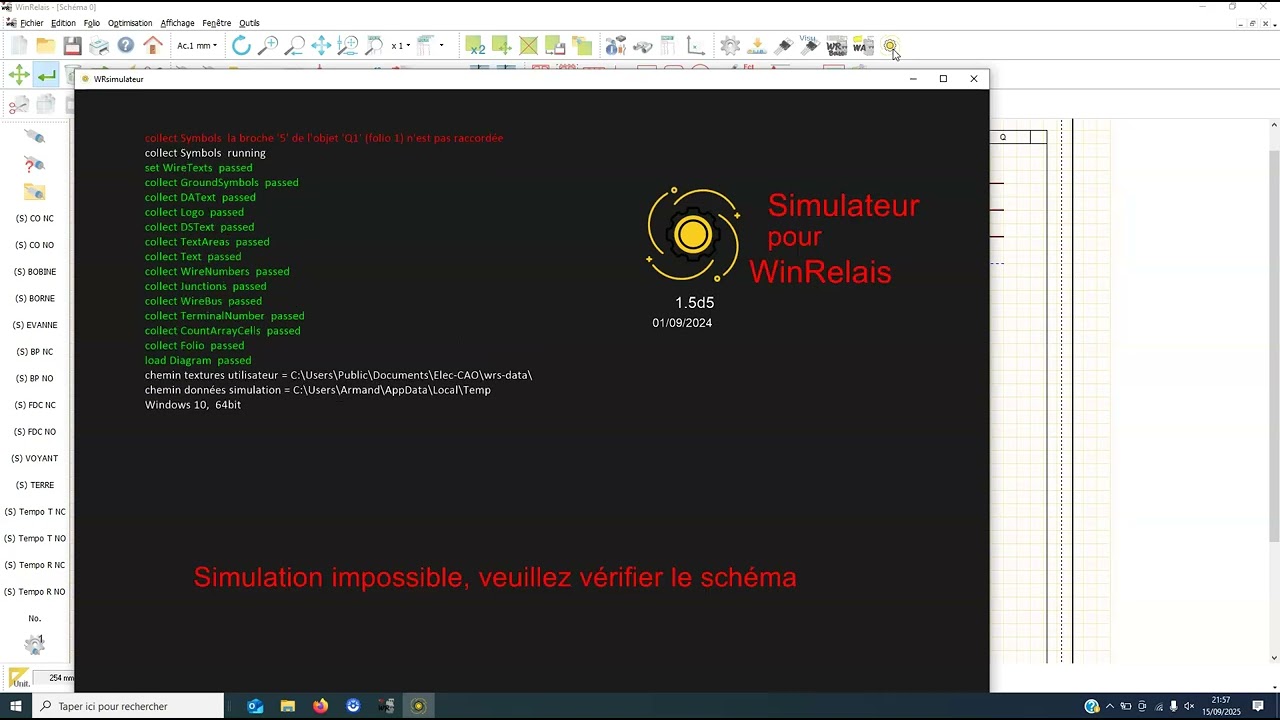Open the Fenêtre menu
1280x720 pixels.
click(x=217, y=23)
